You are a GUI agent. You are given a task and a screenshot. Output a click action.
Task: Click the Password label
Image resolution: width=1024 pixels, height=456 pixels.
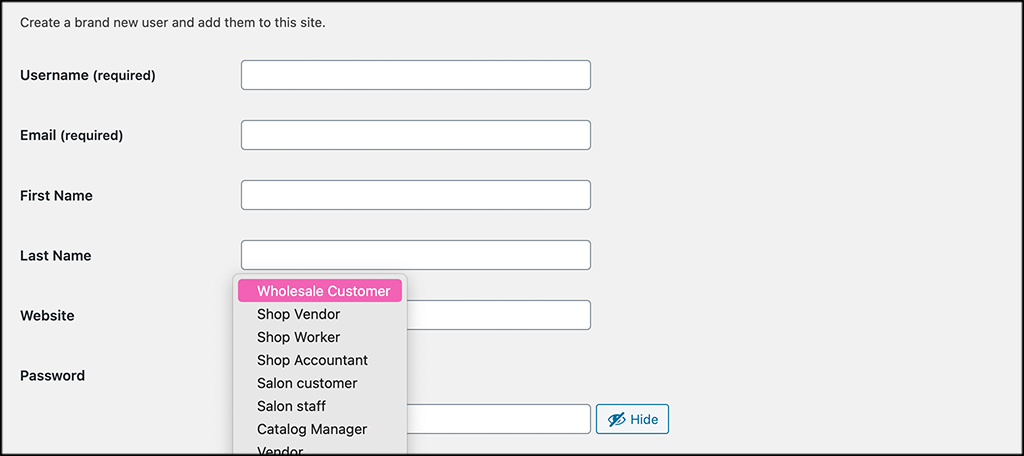[x=52, y=376]
